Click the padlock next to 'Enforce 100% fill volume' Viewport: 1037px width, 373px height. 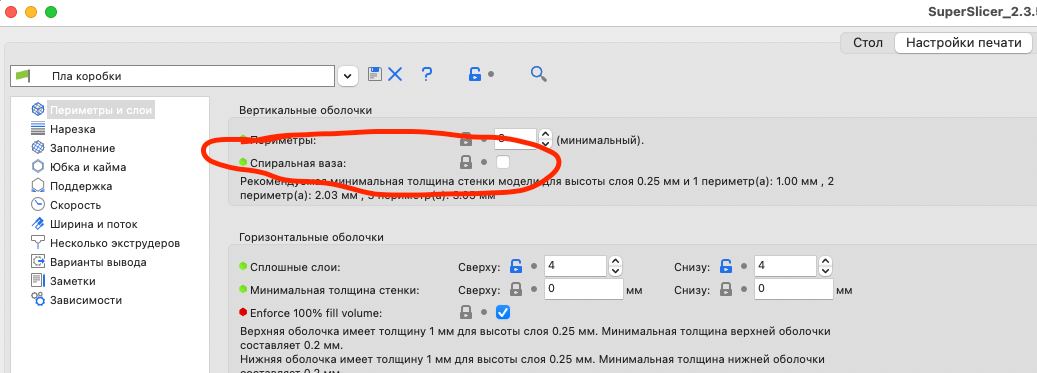coord(466,312)
